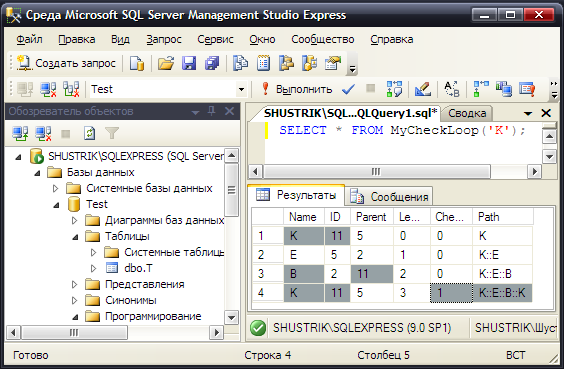This screenshot has height=369, width=564.
Task: Save all with the stacked disks icon
Action: (212, 64)
